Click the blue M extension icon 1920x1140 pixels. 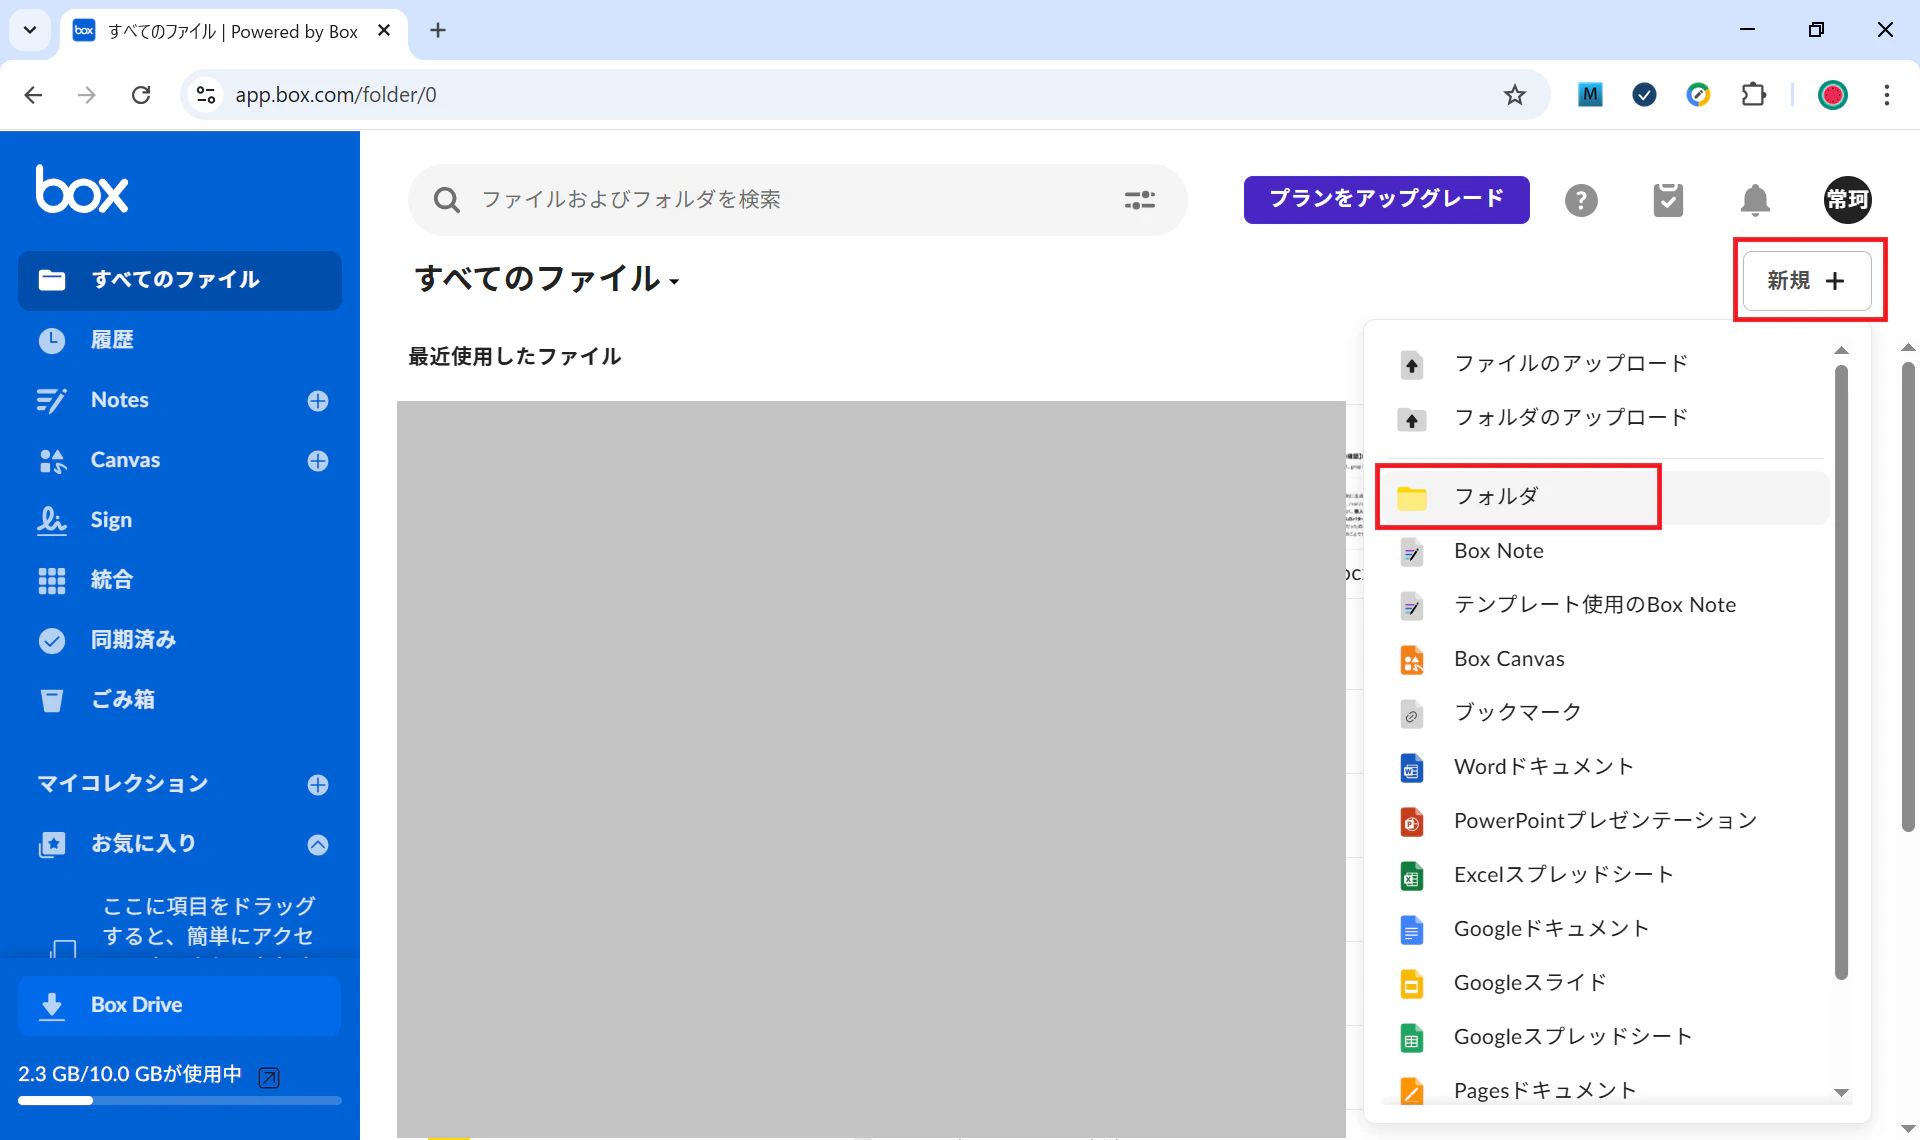coord(1590,95)
